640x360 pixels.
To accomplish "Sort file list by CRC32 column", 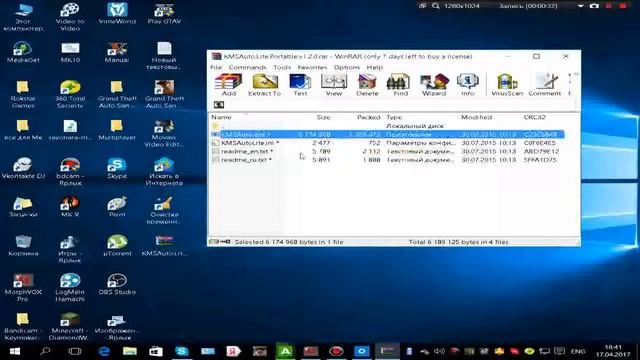I will pos(534,117).
